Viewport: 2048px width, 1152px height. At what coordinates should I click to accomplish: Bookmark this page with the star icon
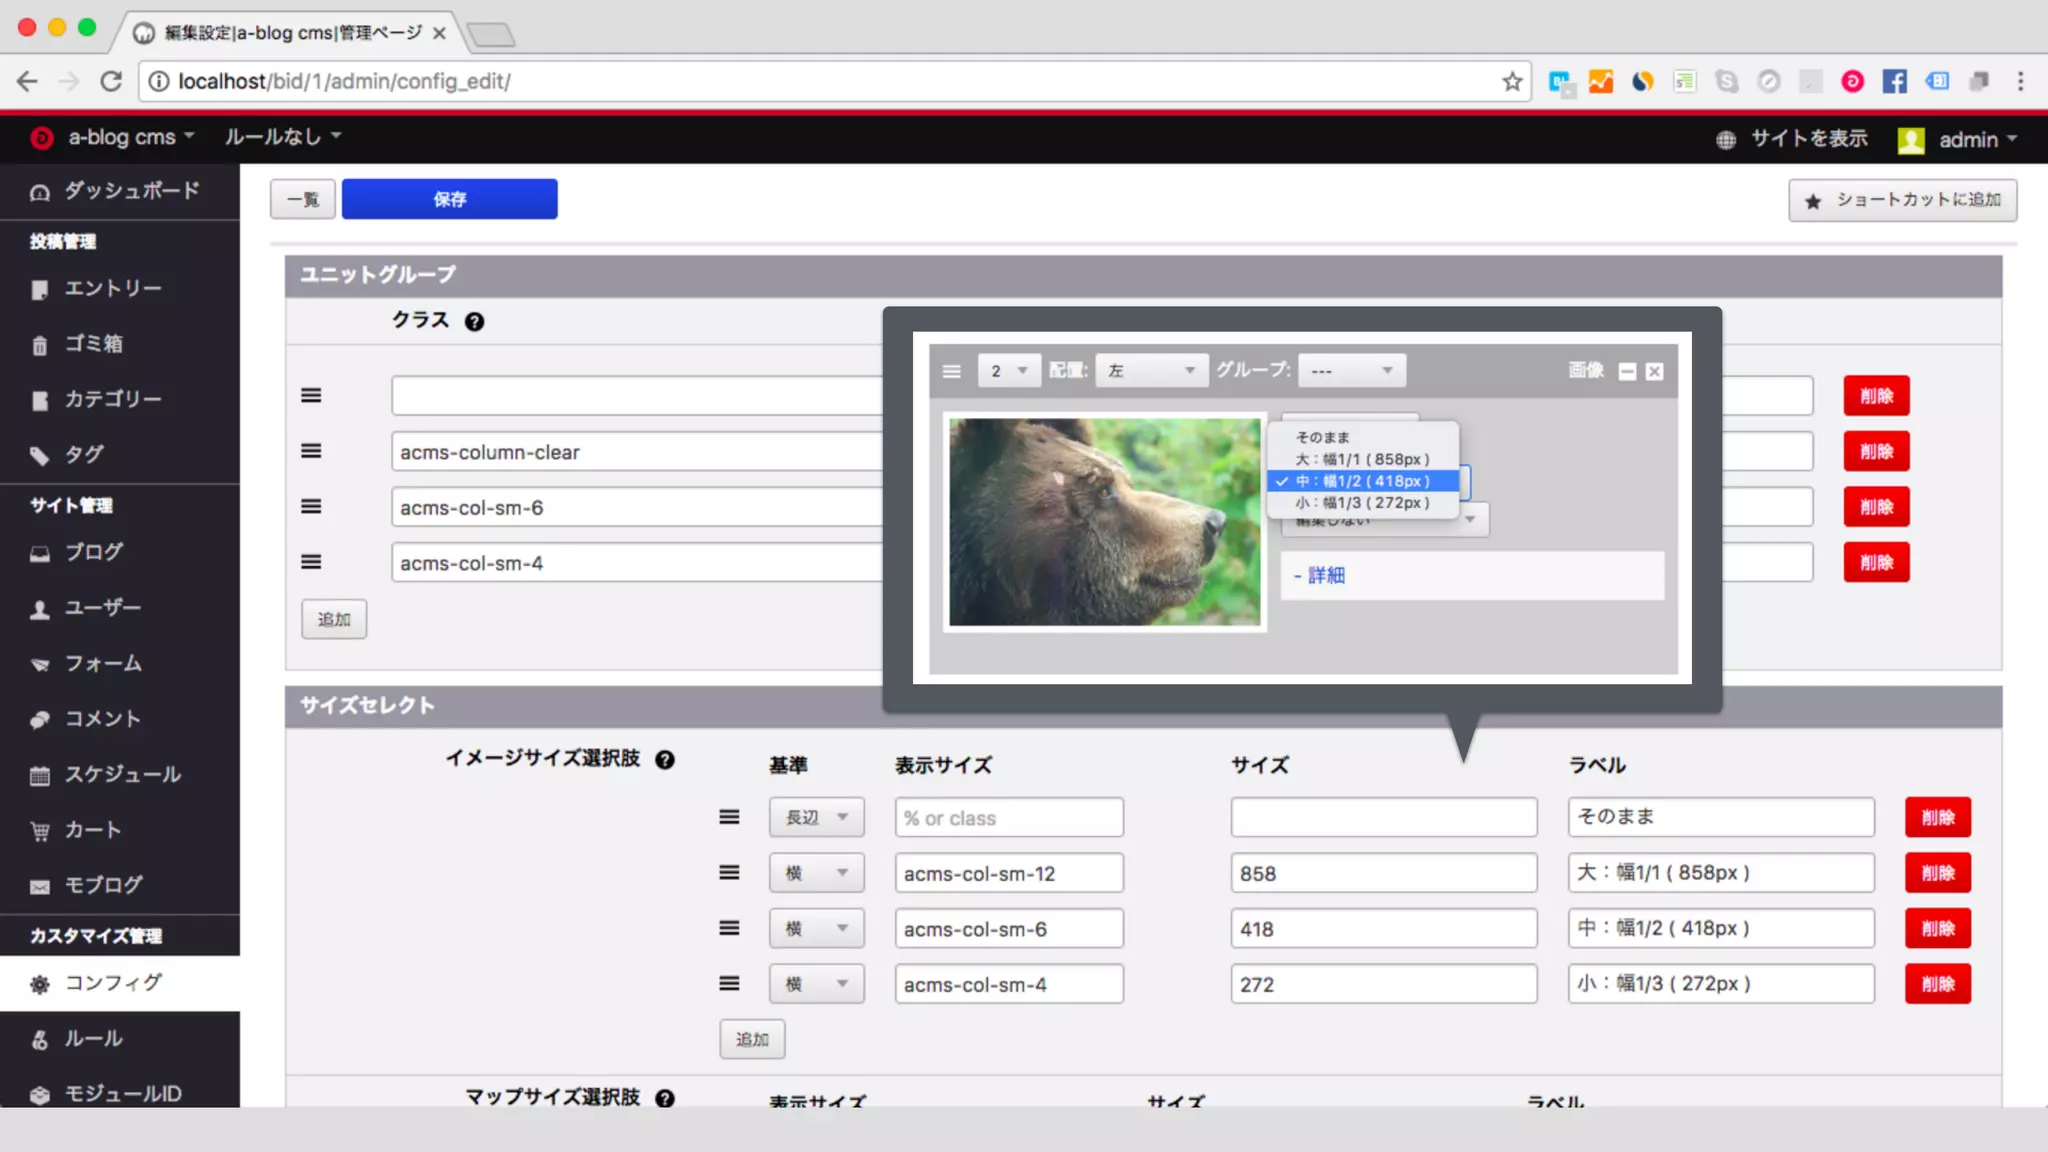1512,81
